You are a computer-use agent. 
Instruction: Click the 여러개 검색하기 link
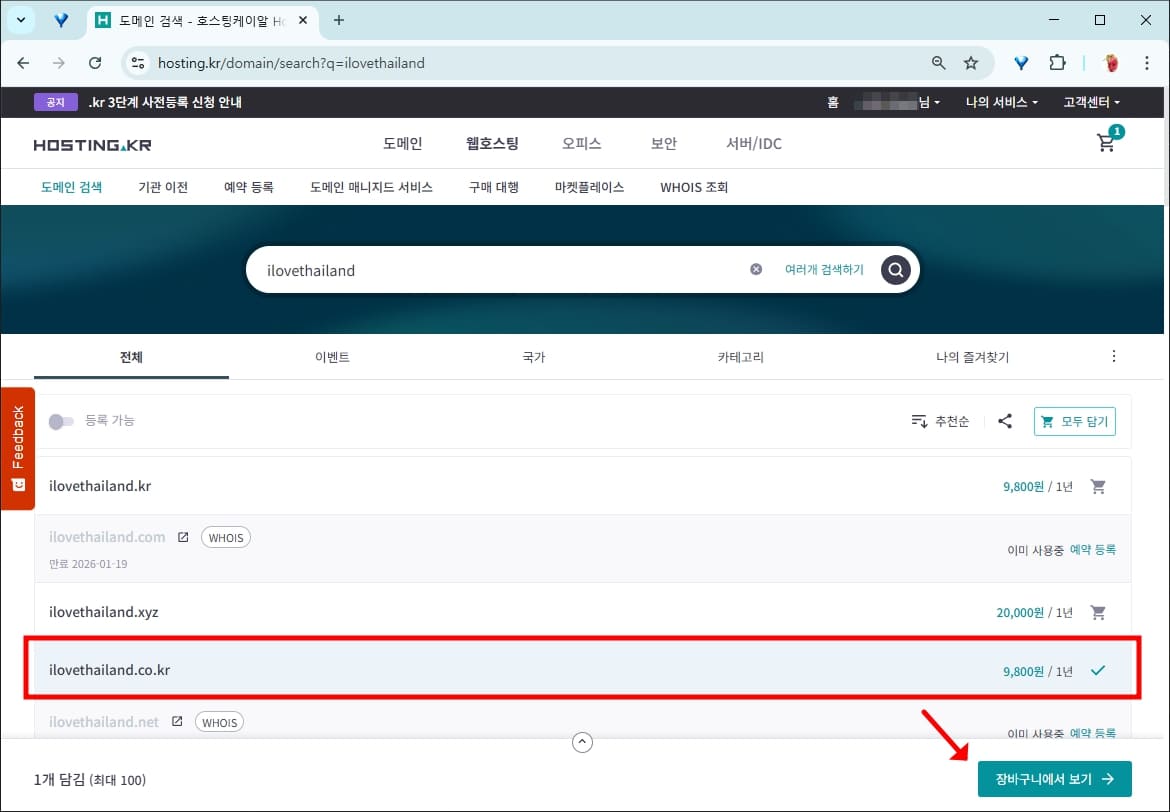click(824, 269)
